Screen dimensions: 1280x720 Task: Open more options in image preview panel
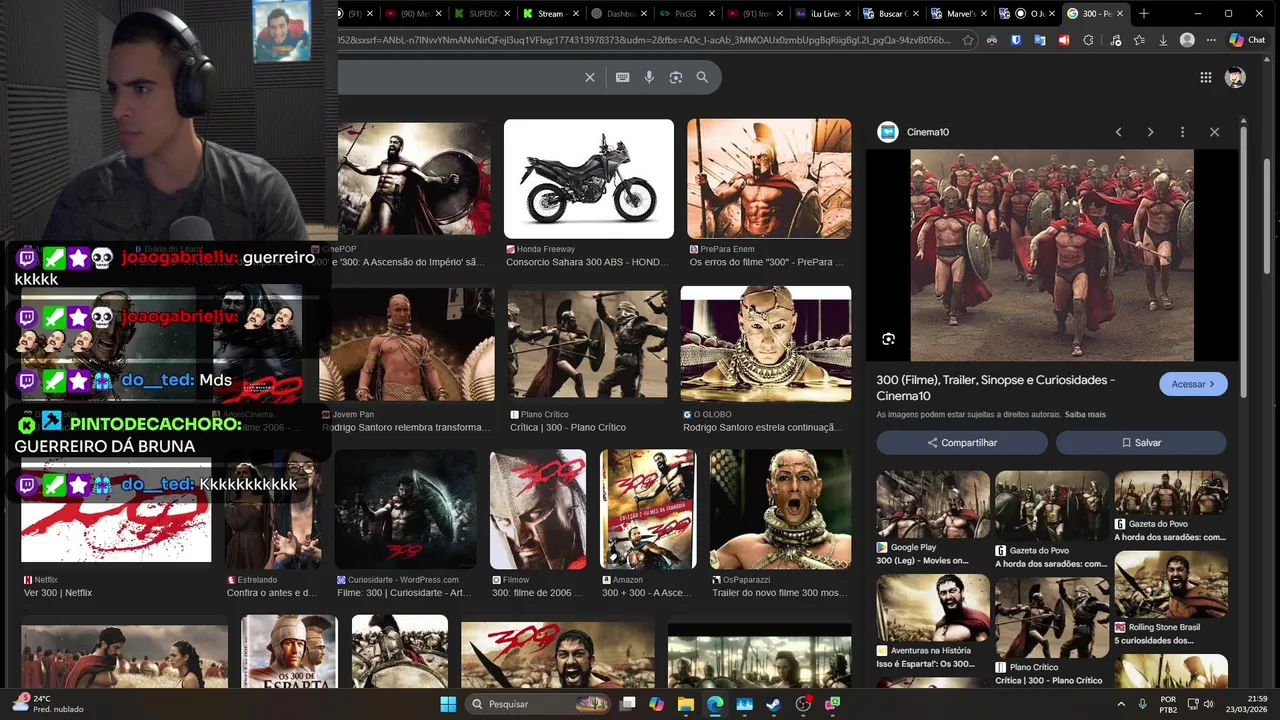[1182, 132]
